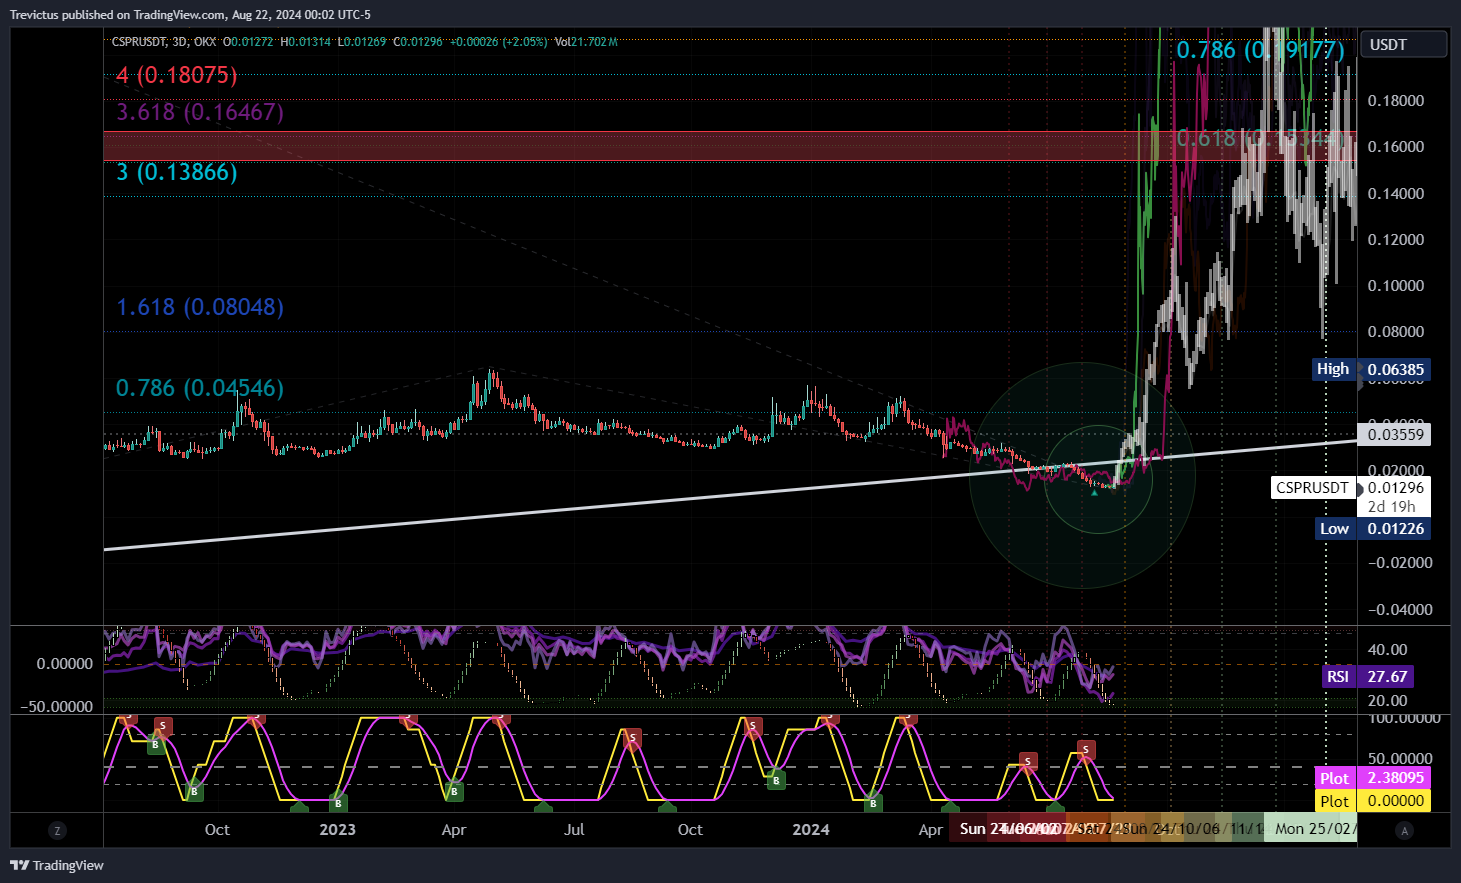1461x883 pixels.
Task: Click the CSPRUSDT symbol in the chart header
Action: [138, 42]
